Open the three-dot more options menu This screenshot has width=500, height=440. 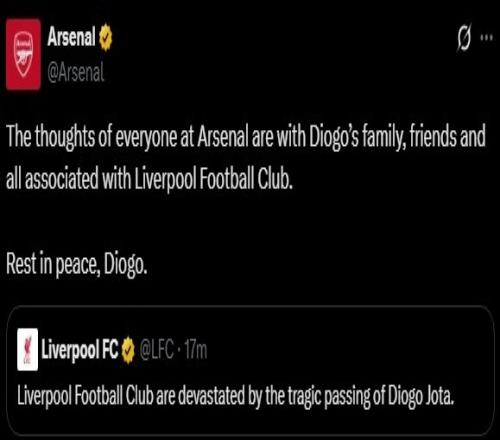pyautogui.click(x=486, y=37)
